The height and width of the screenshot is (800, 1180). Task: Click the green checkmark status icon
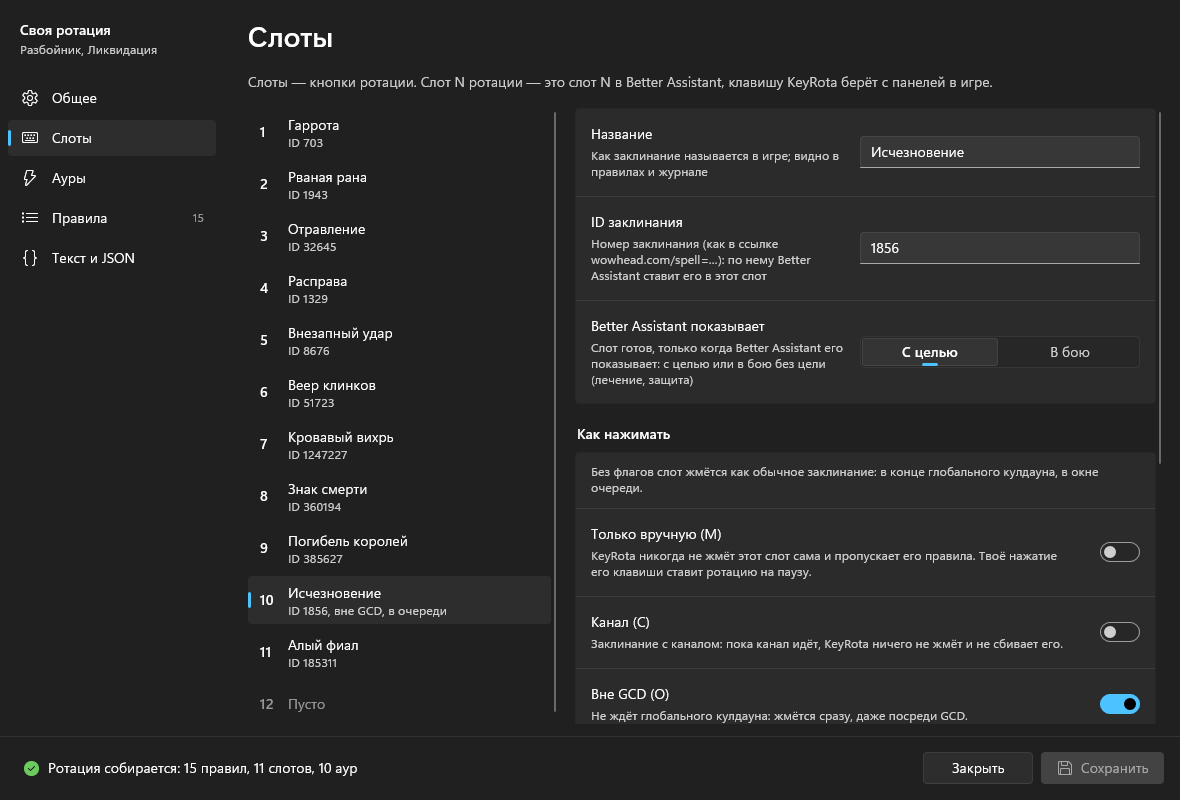point(31,768)
